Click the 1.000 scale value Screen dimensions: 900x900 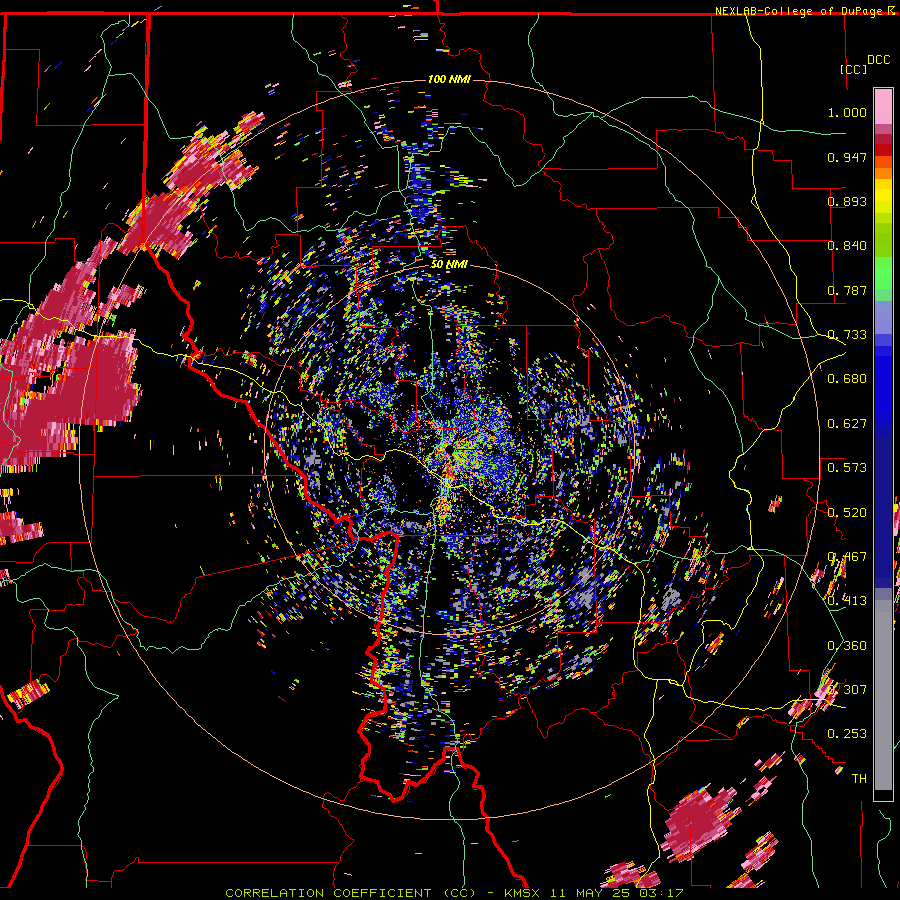click(847, 112)
